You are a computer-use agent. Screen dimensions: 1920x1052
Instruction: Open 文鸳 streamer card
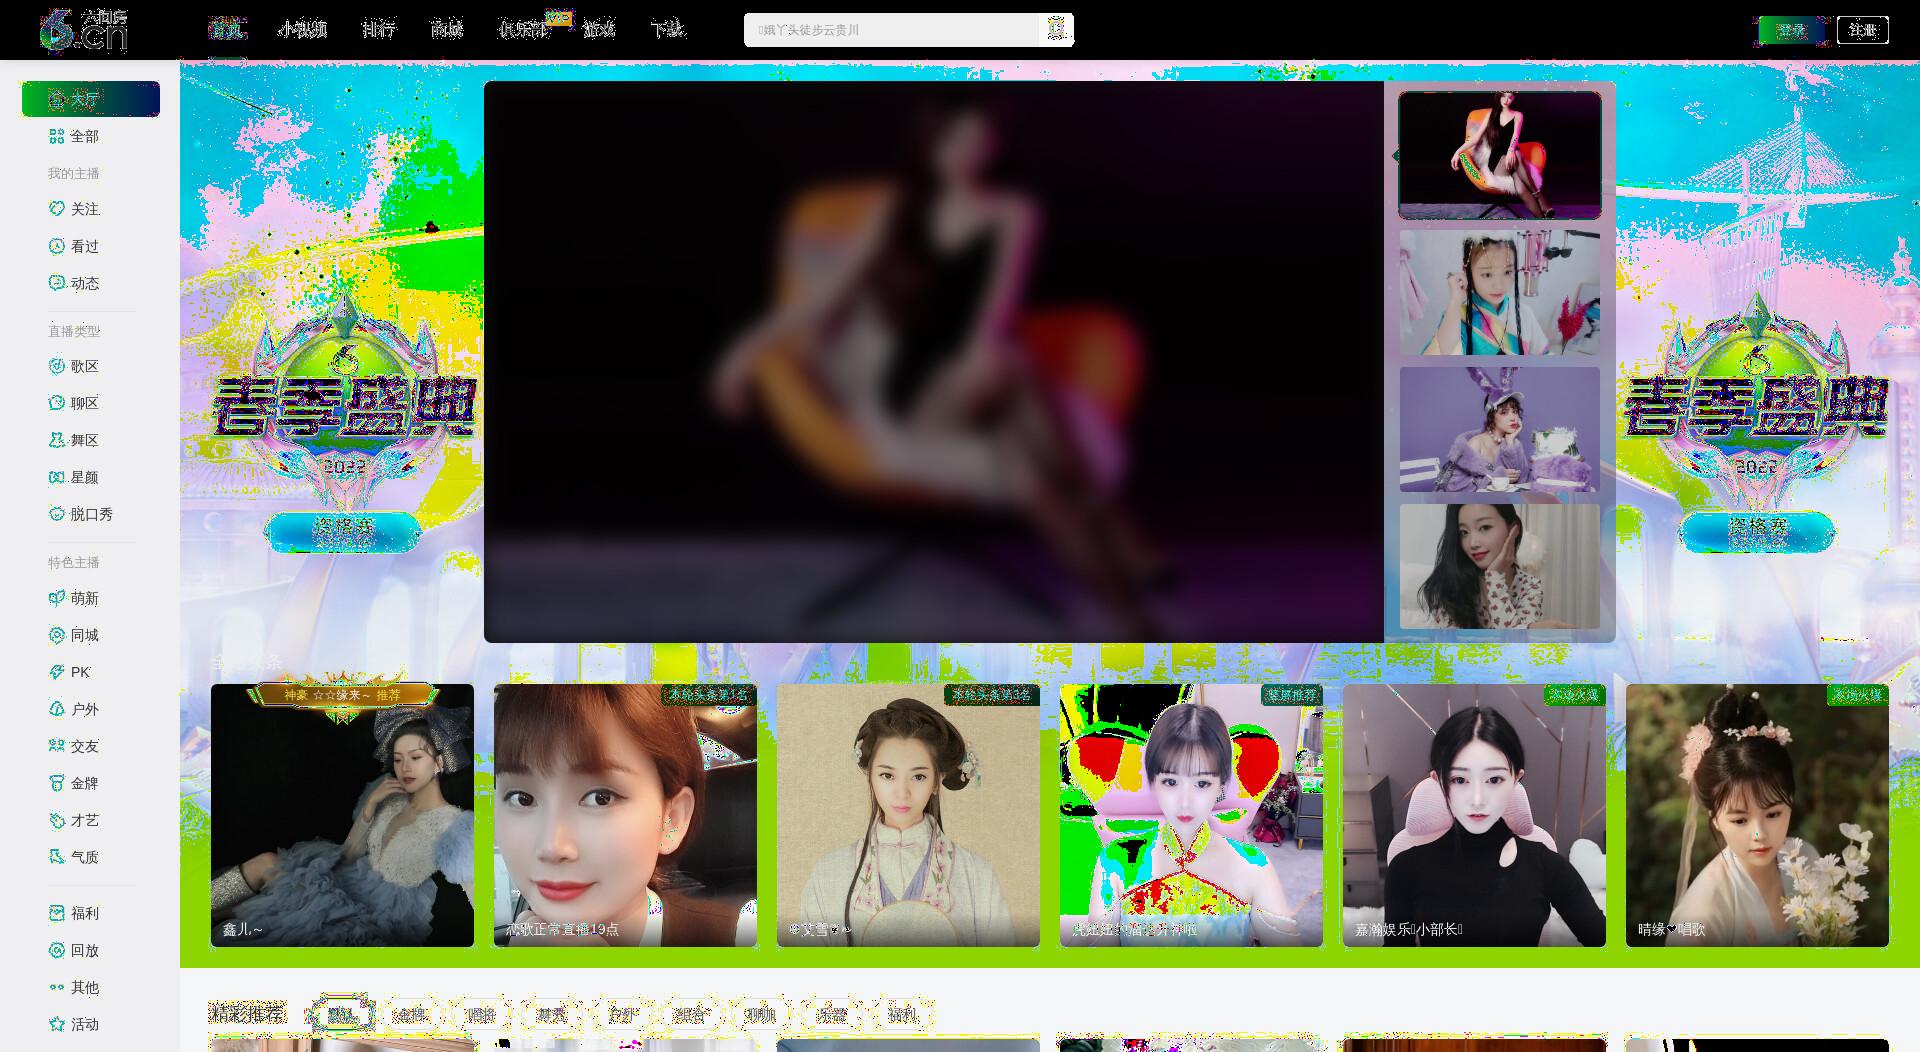[908, 815]
